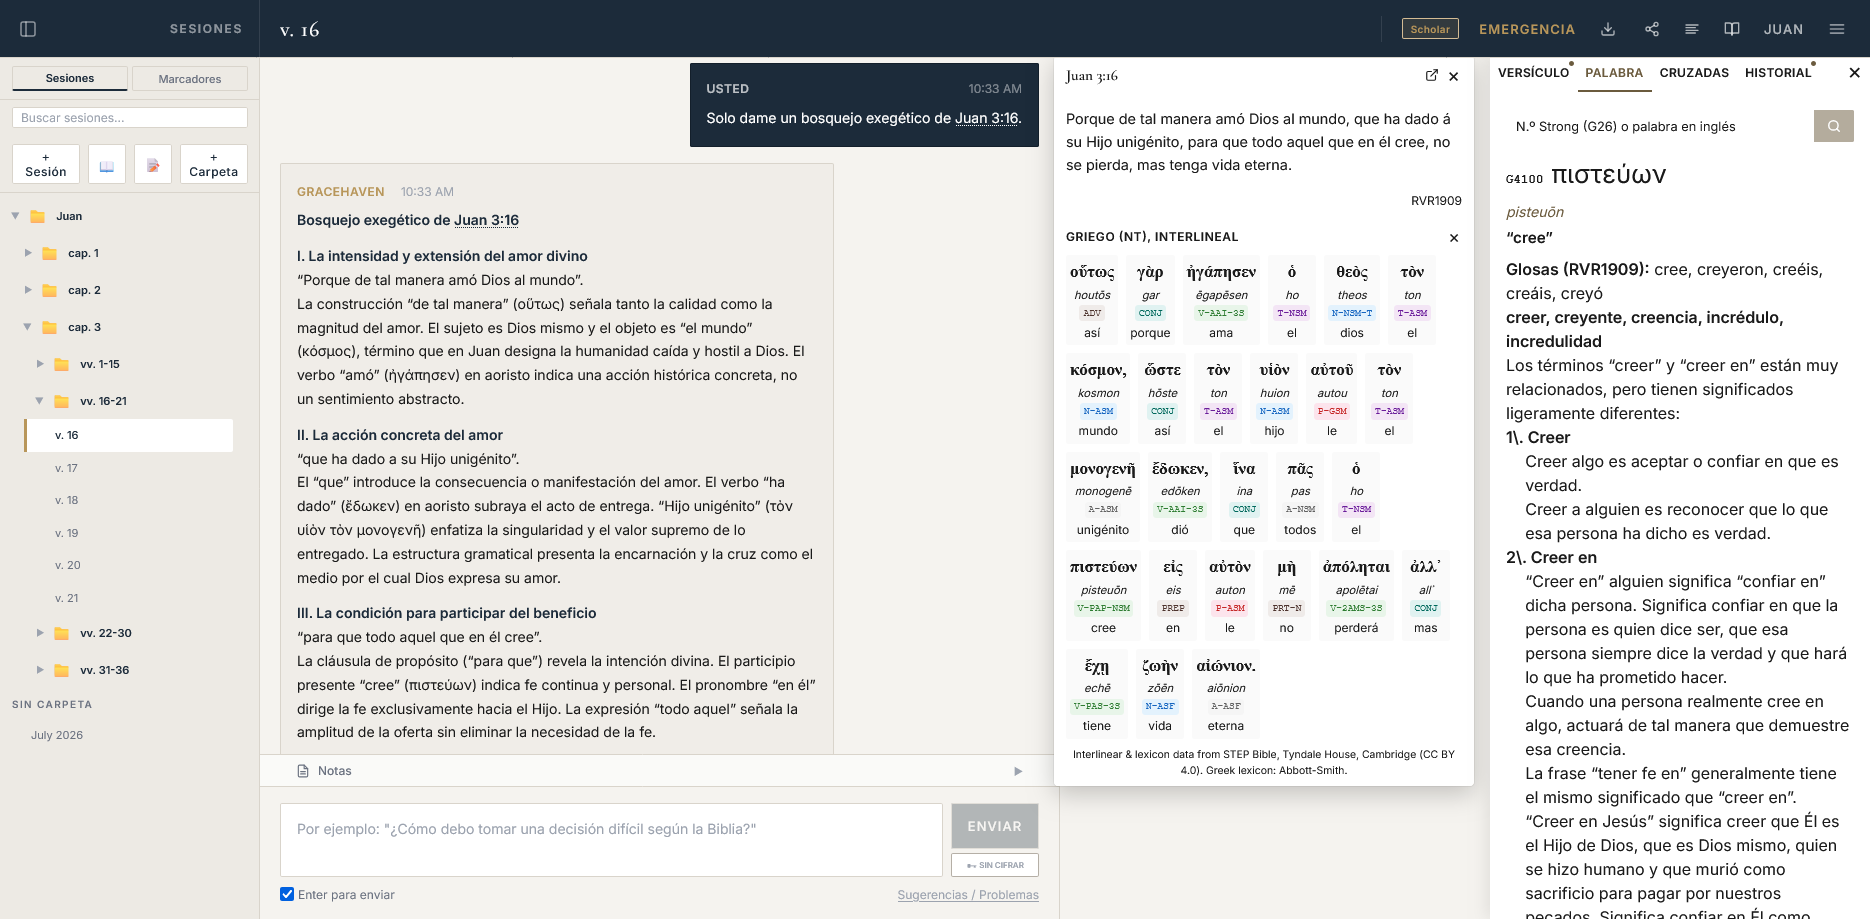This screenshot has width=1870, height=919.
Task: Toggle the Enter para enviar checkbox
Action: point(287,894)
